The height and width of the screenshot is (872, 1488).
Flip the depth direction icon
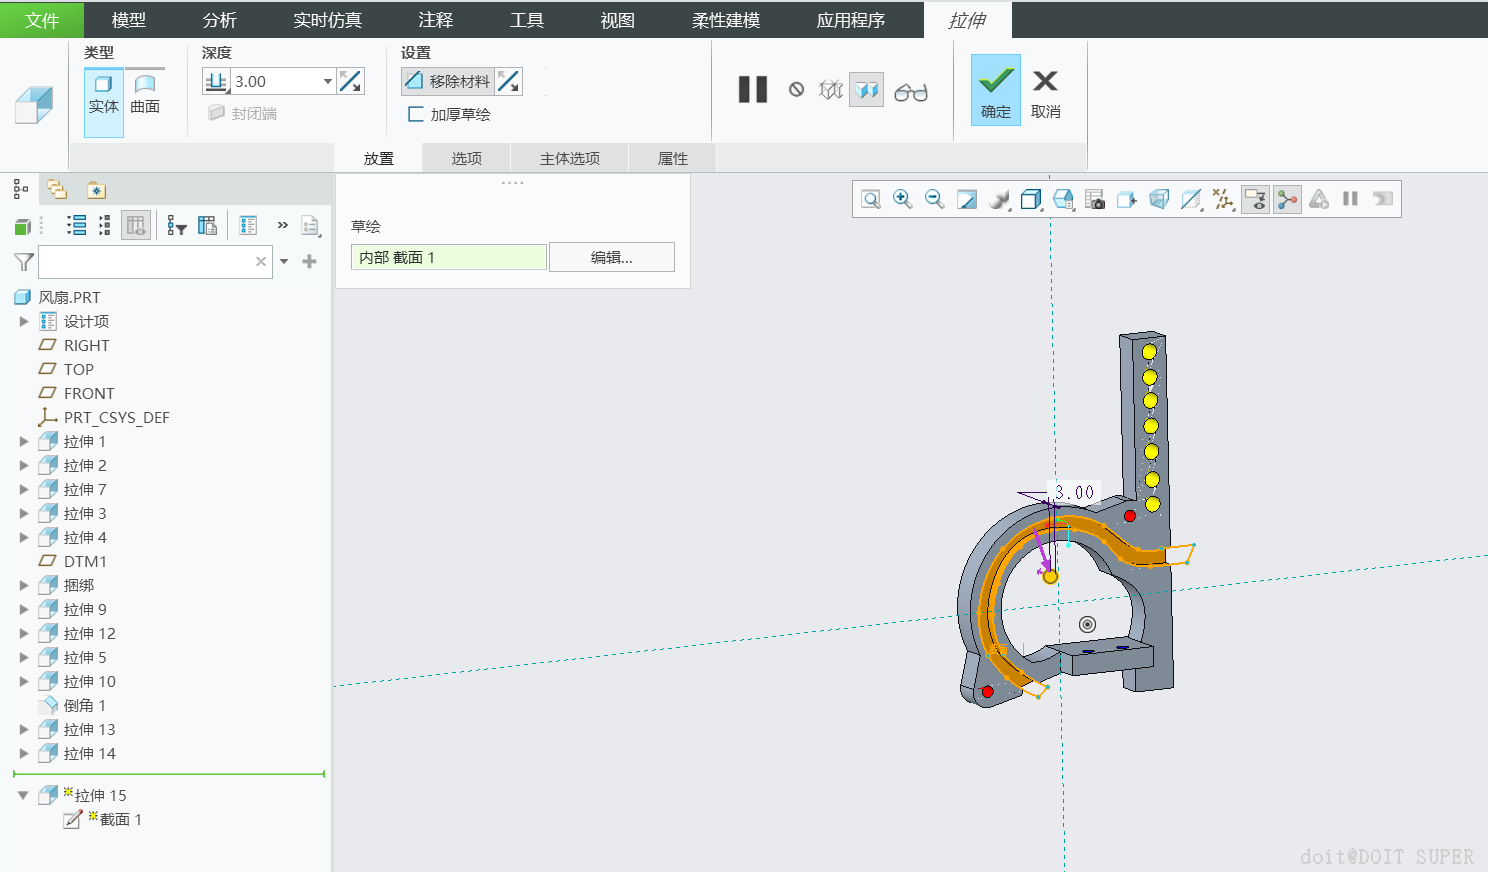(351, 81)
